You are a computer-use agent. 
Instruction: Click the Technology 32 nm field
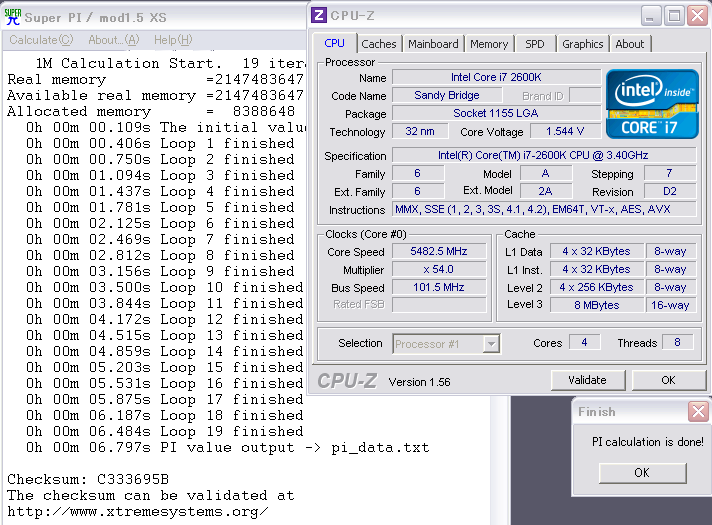click(x=420, y=131)
